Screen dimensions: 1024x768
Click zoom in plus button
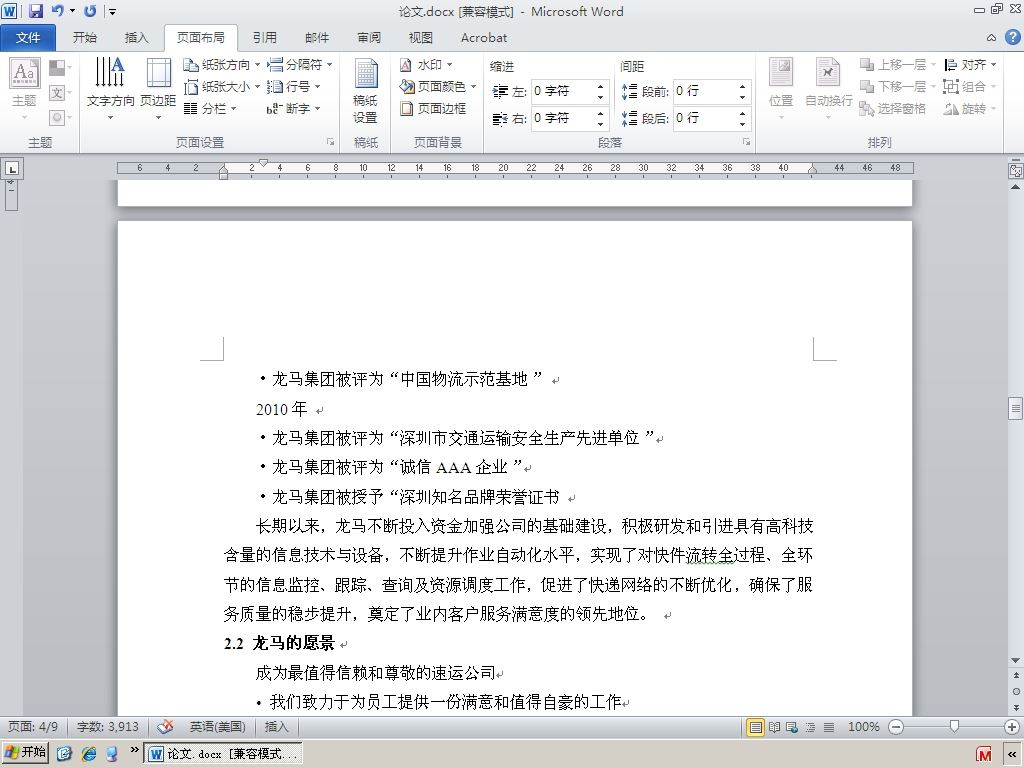pos(1012,727)
